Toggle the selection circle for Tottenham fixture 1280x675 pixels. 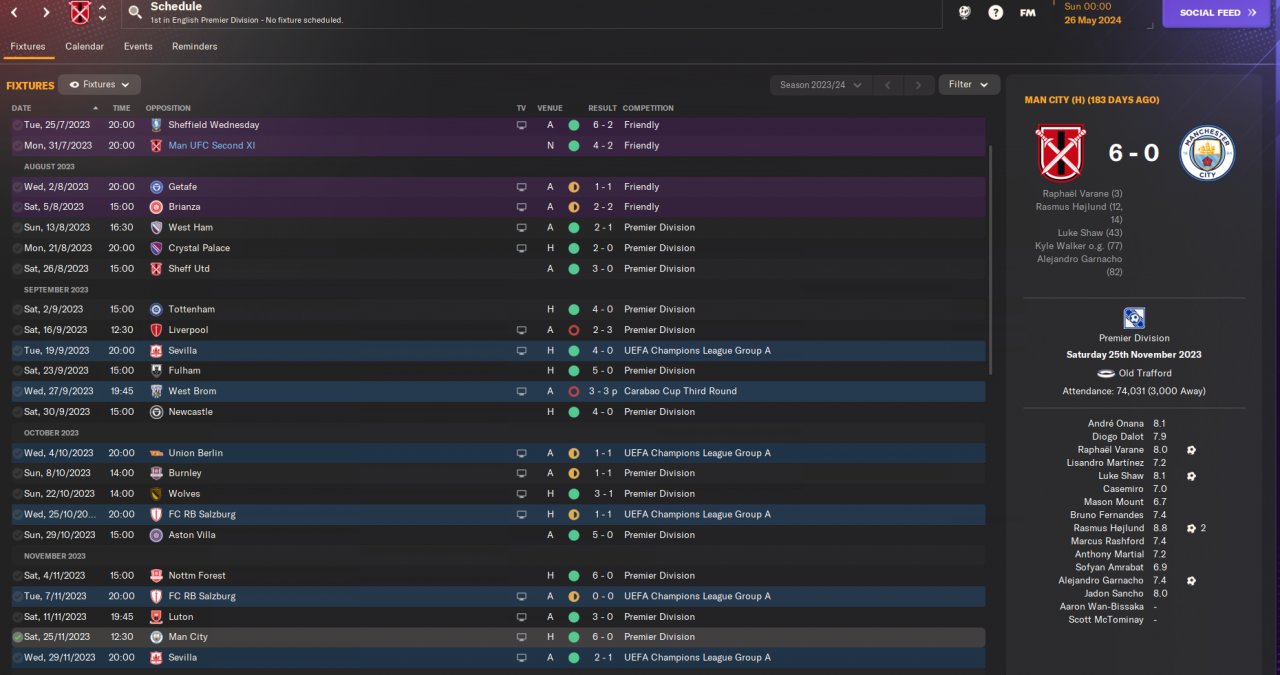[17, 309]
